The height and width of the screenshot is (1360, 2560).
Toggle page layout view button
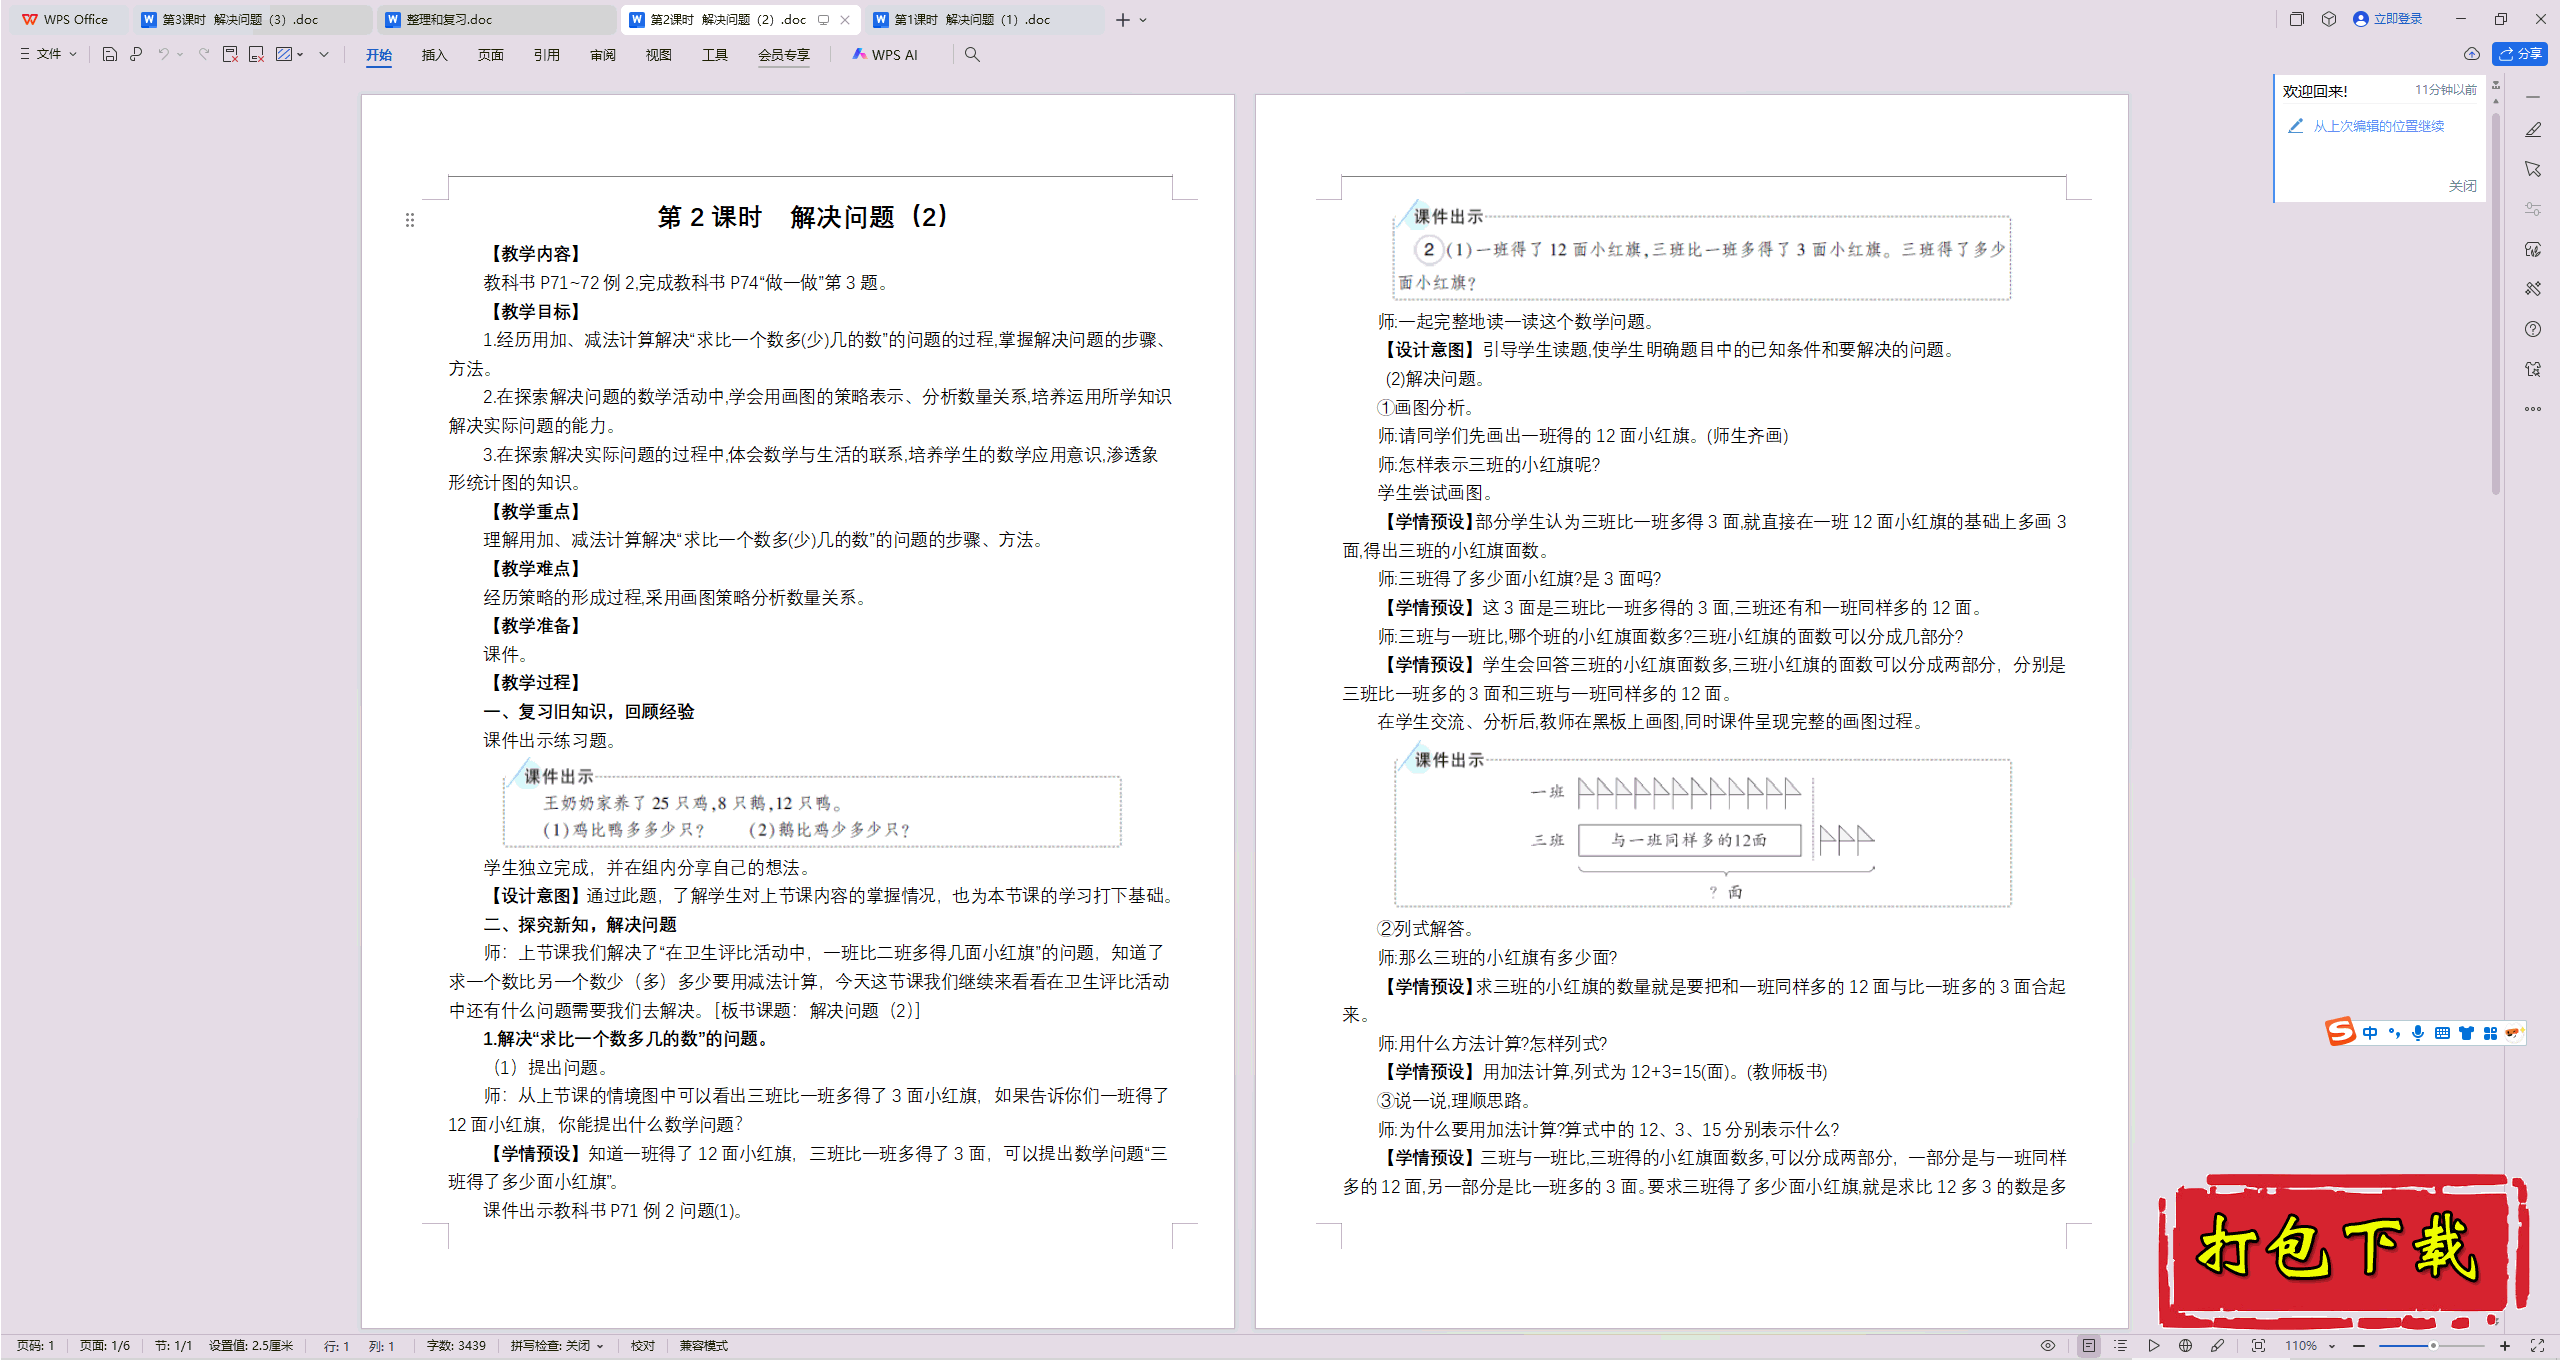tap(2089, 1345)
